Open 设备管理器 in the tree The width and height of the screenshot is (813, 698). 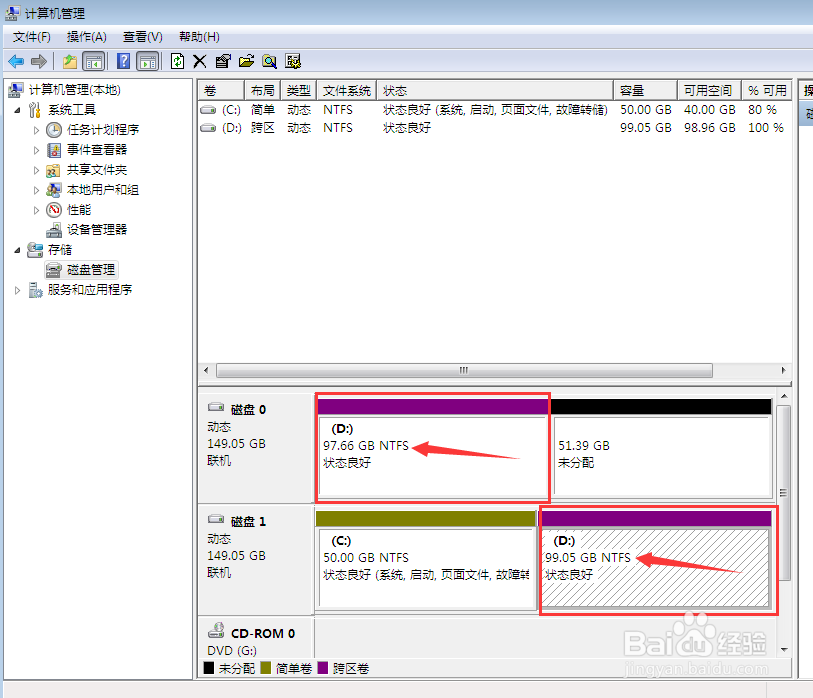(97, 230)
